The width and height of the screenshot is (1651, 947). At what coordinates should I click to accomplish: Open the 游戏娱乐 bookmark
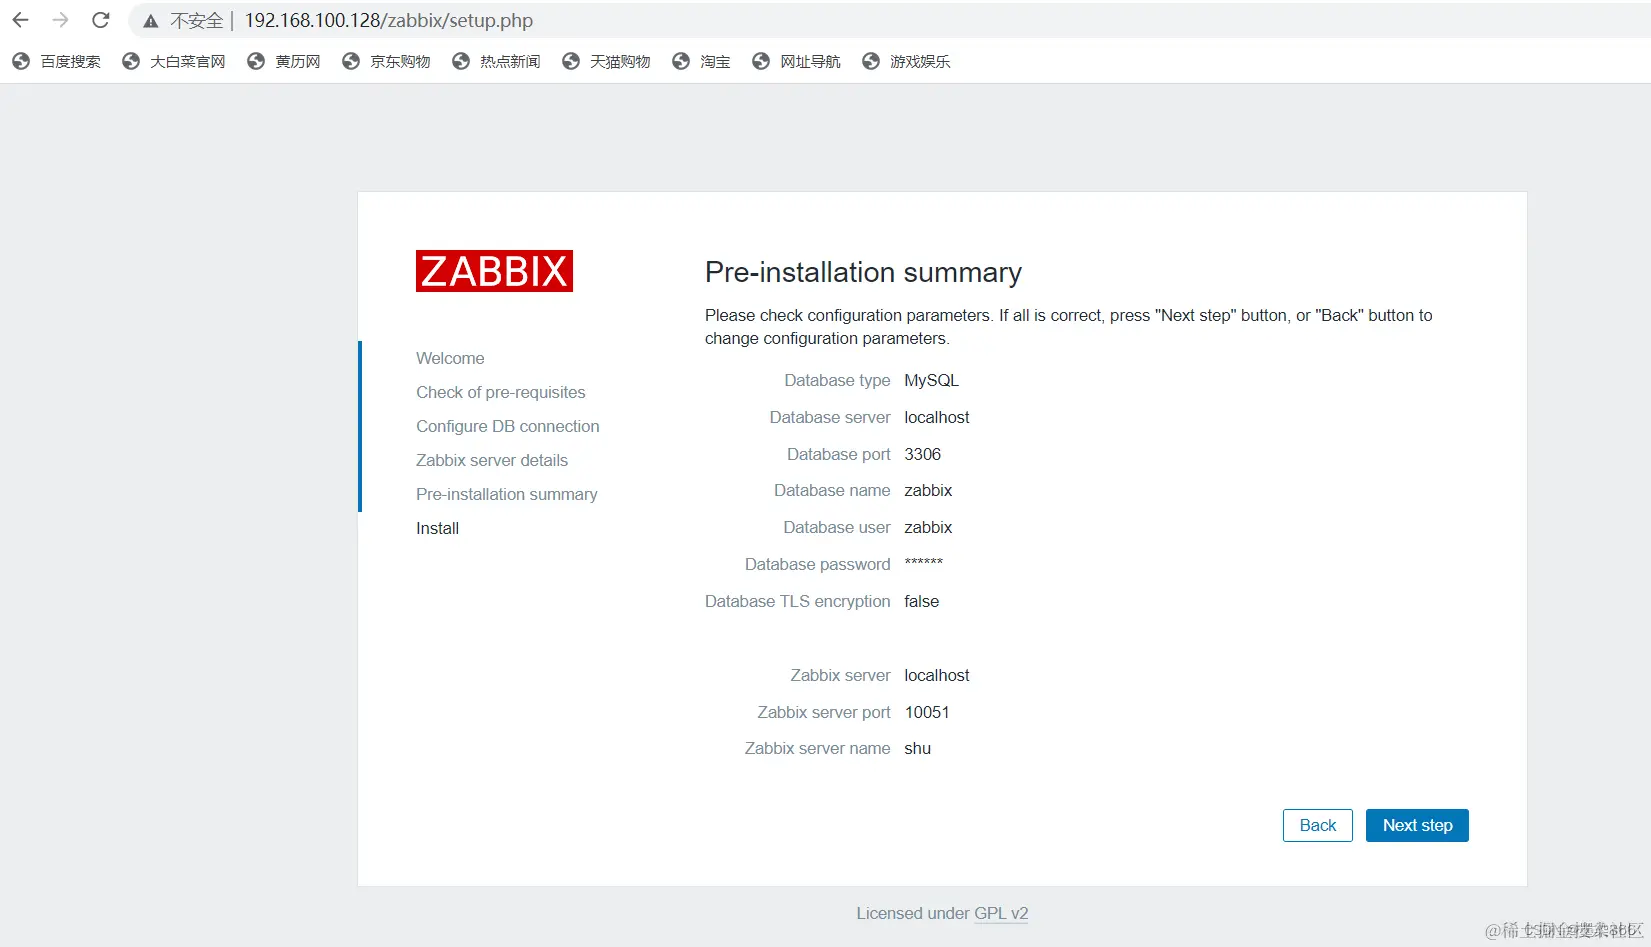tap(906, 62)
